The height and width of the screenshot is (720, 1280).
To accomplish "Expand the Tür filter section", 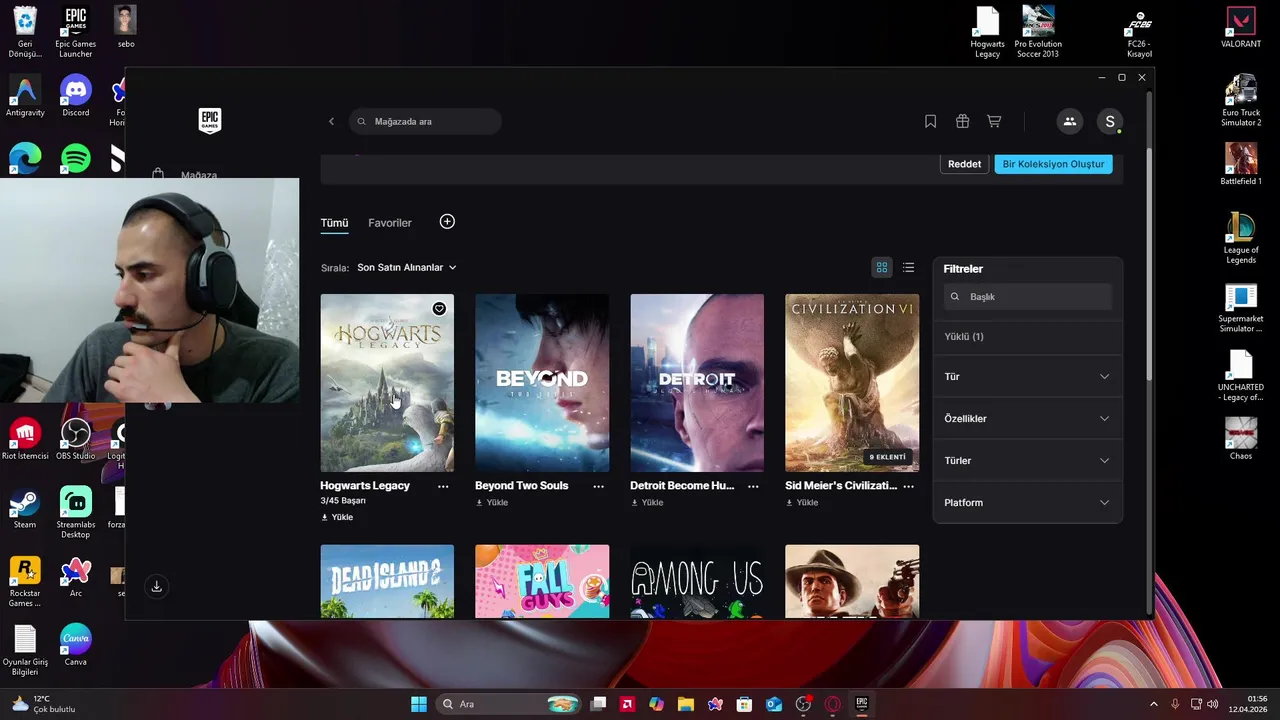I will tap(1027, 376).
